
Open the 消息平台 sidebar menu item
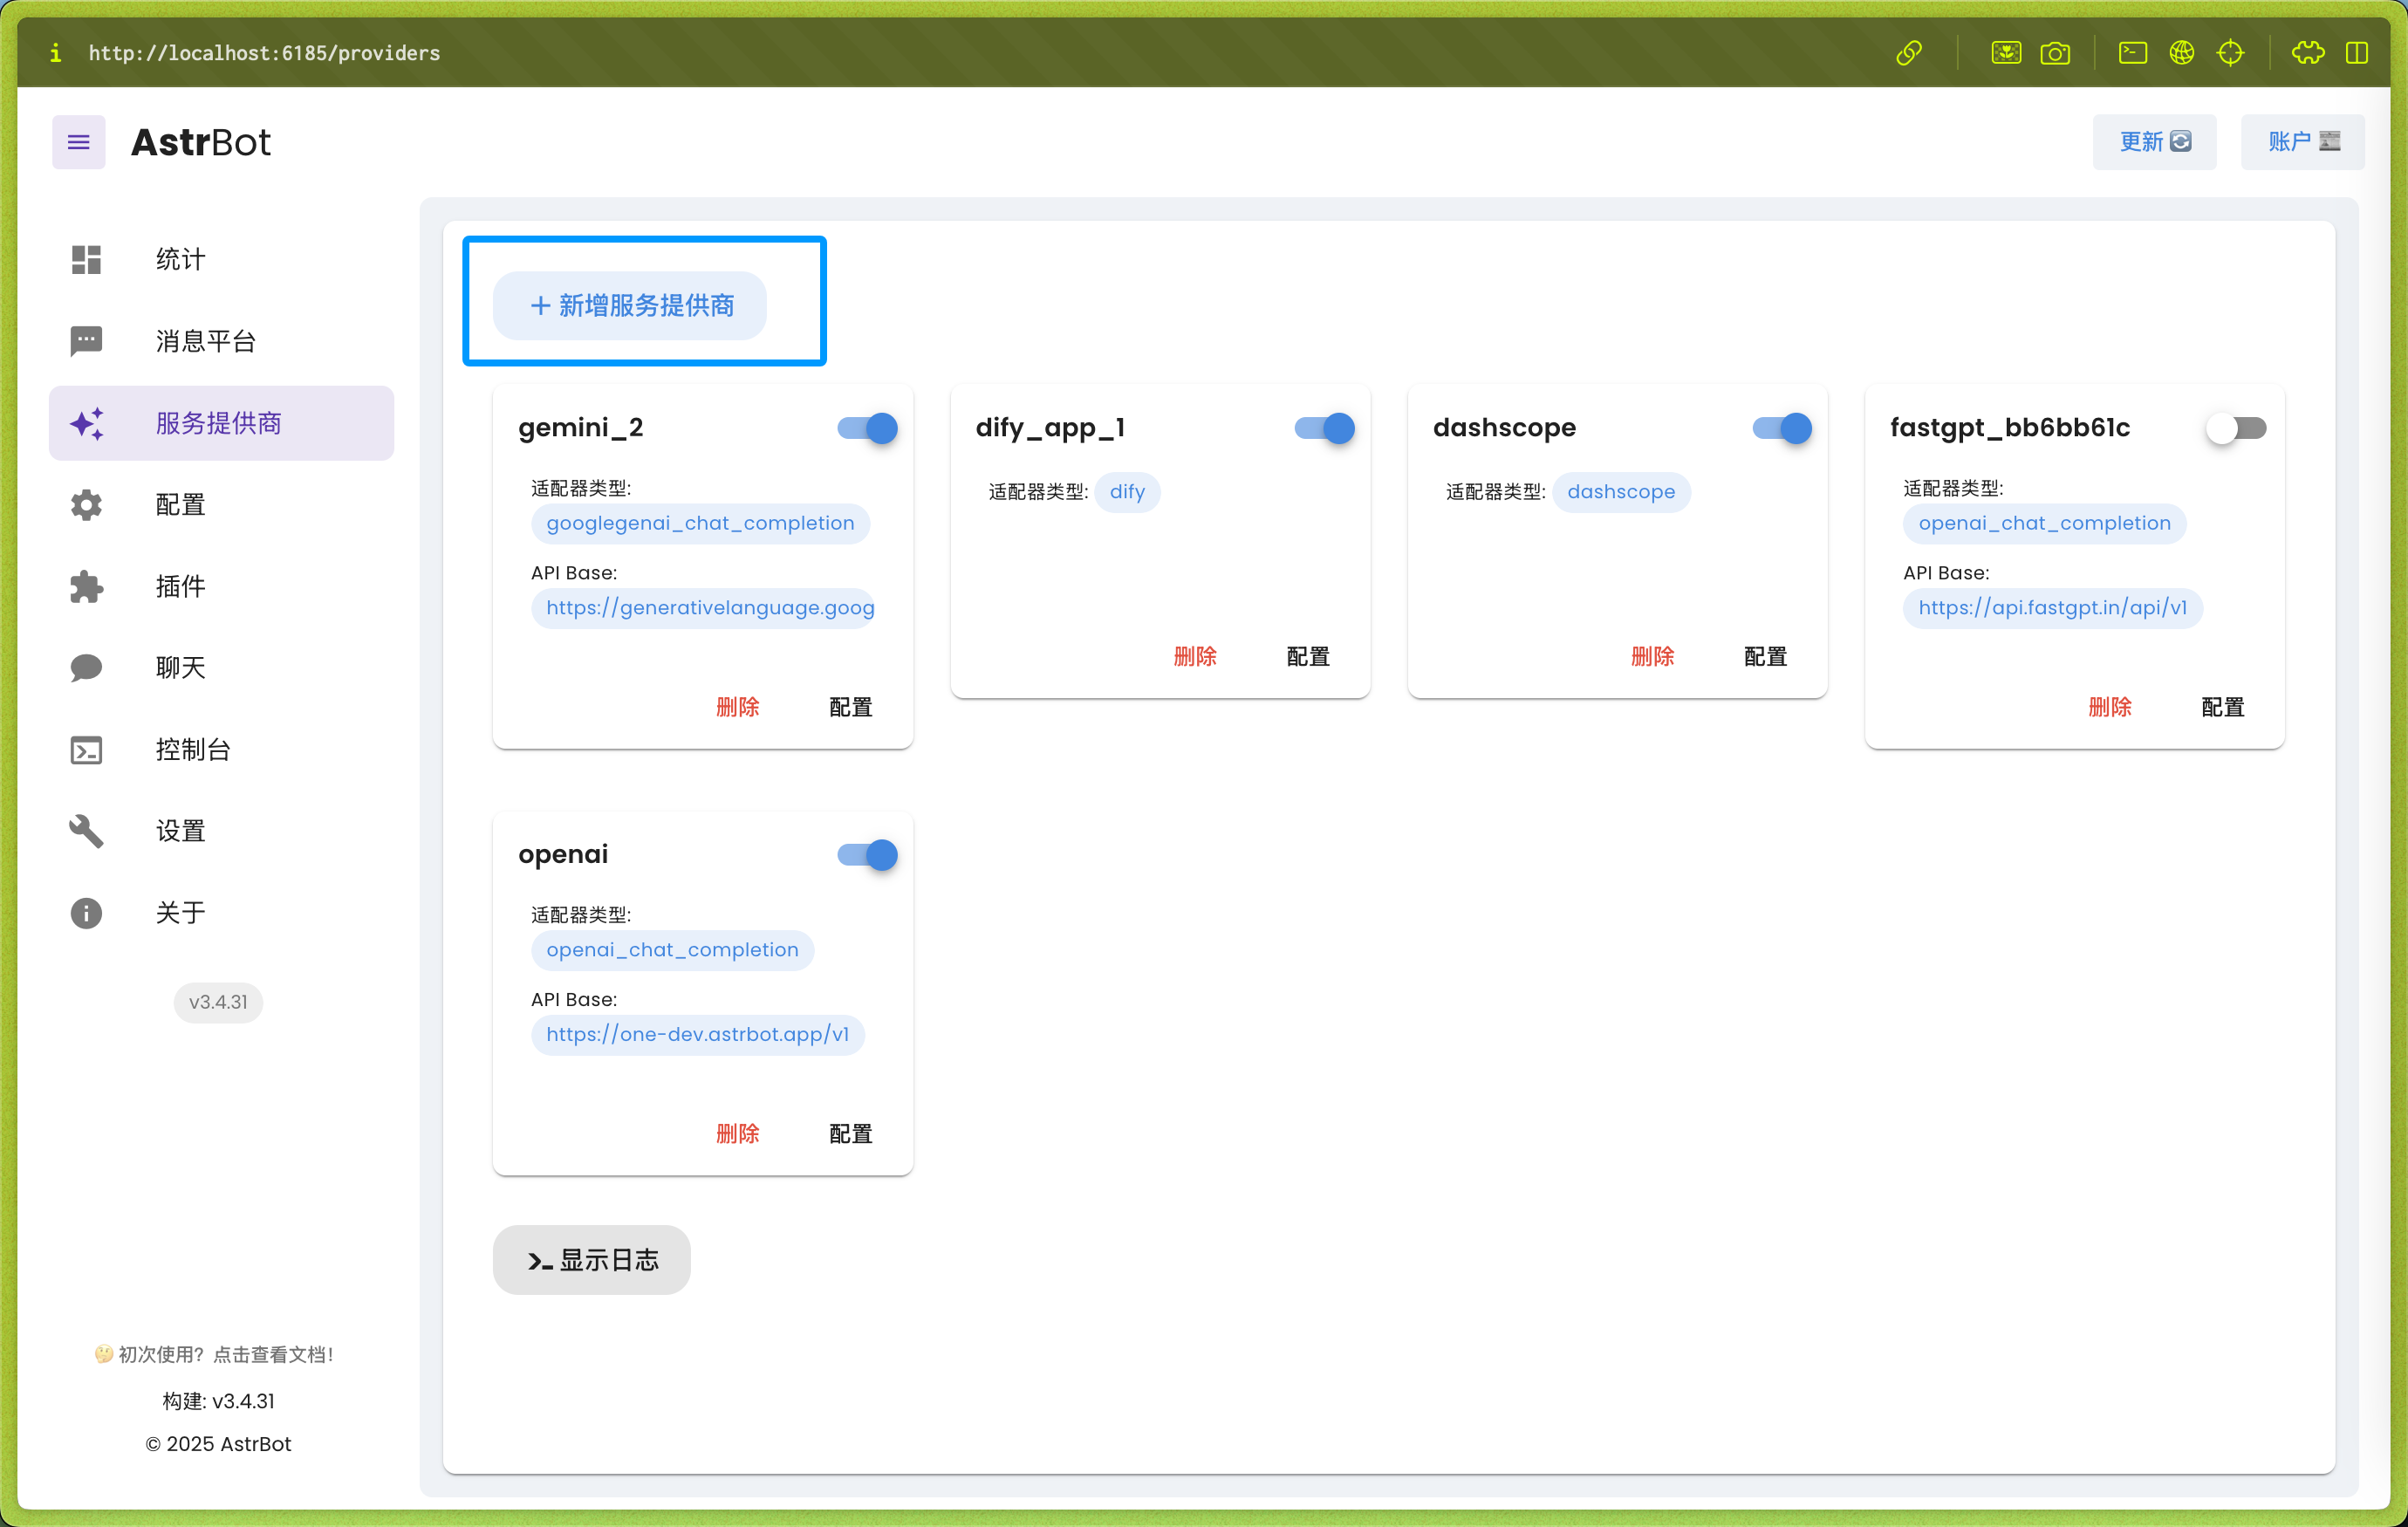206,341
